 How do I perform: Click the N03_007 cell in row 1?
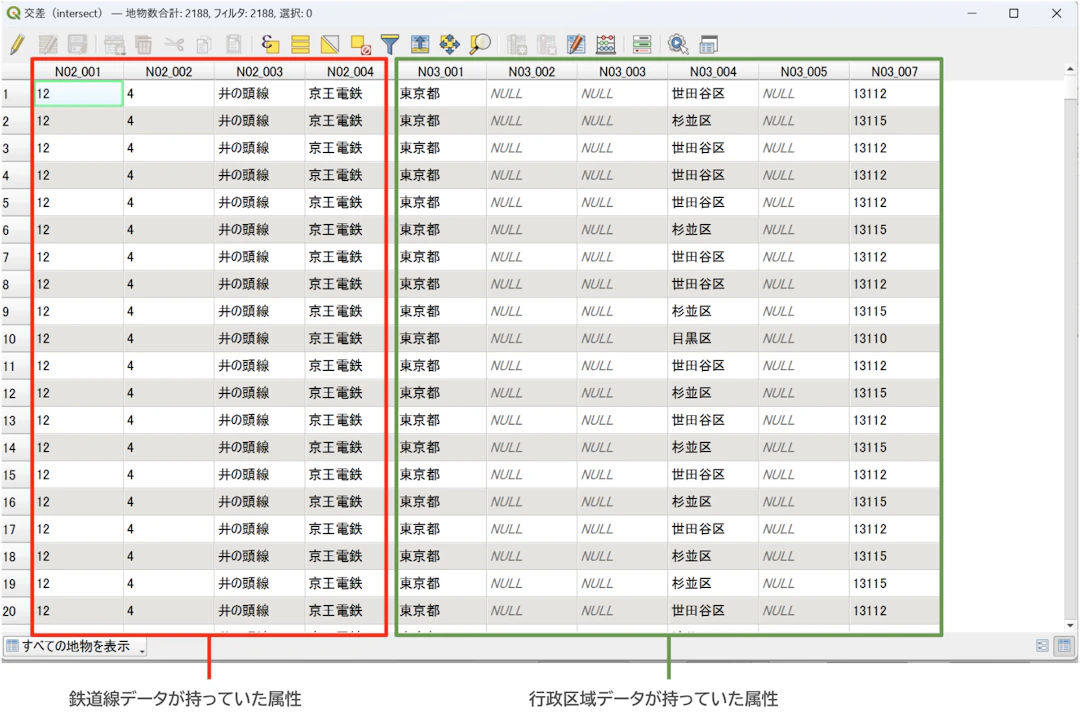(894, 94)
